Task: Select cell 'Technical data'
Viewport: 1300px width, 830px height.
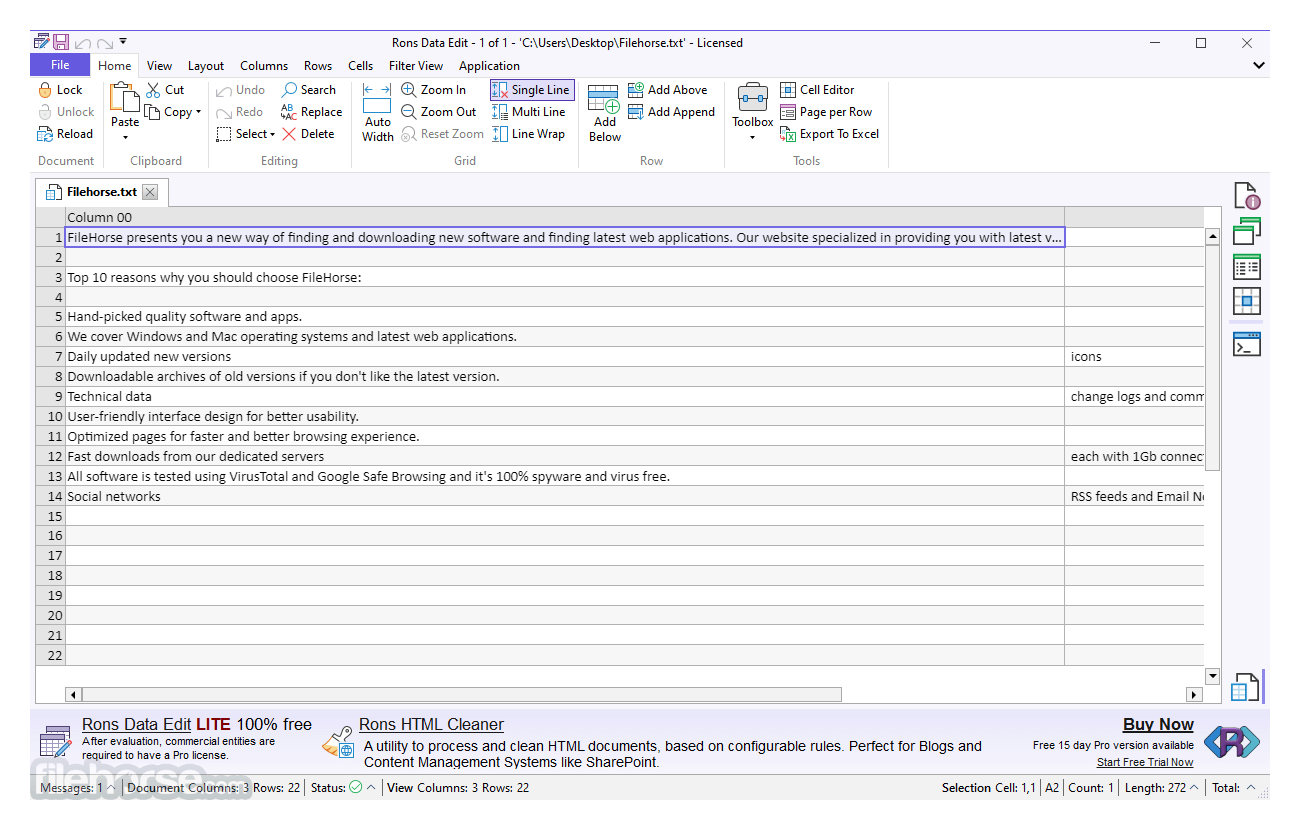Action: (565, 397)
